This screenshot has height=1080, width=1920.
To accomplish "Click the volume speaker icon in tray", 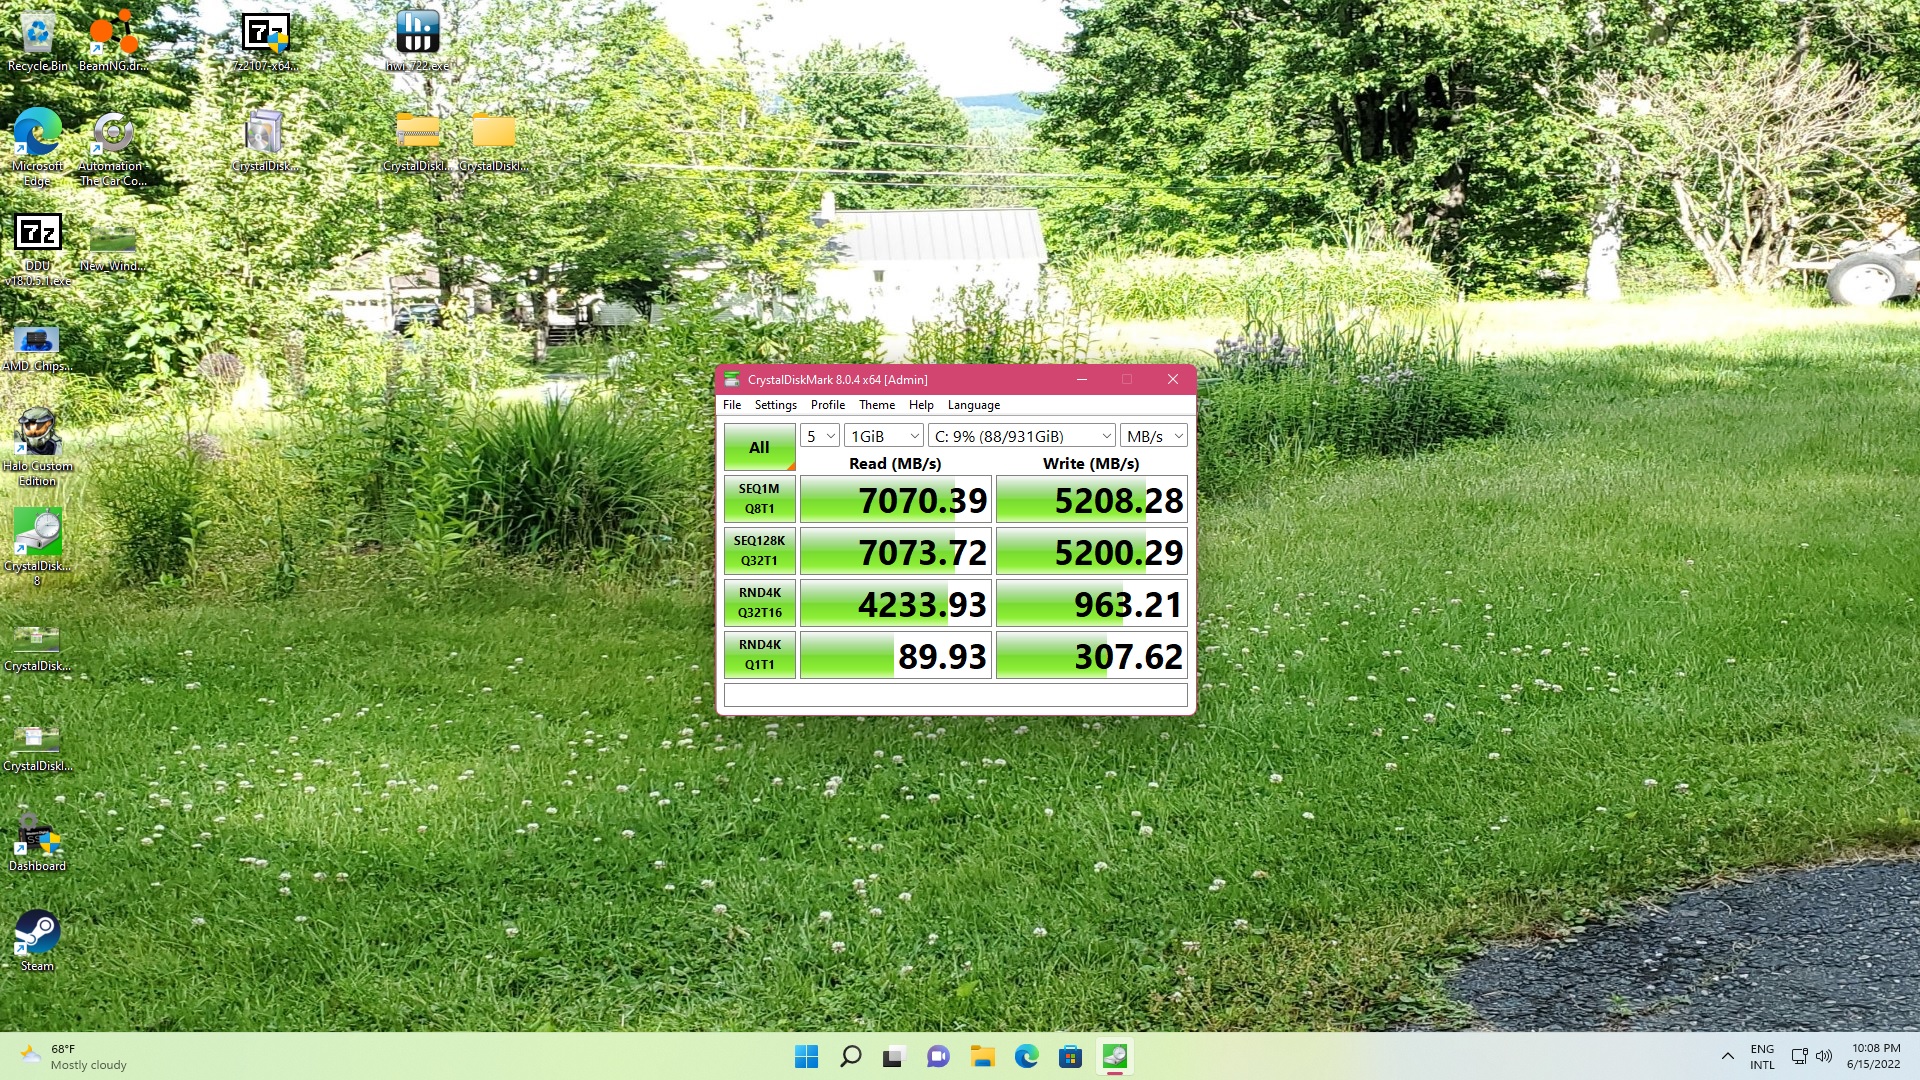I will click(x=1824, y=1056).
